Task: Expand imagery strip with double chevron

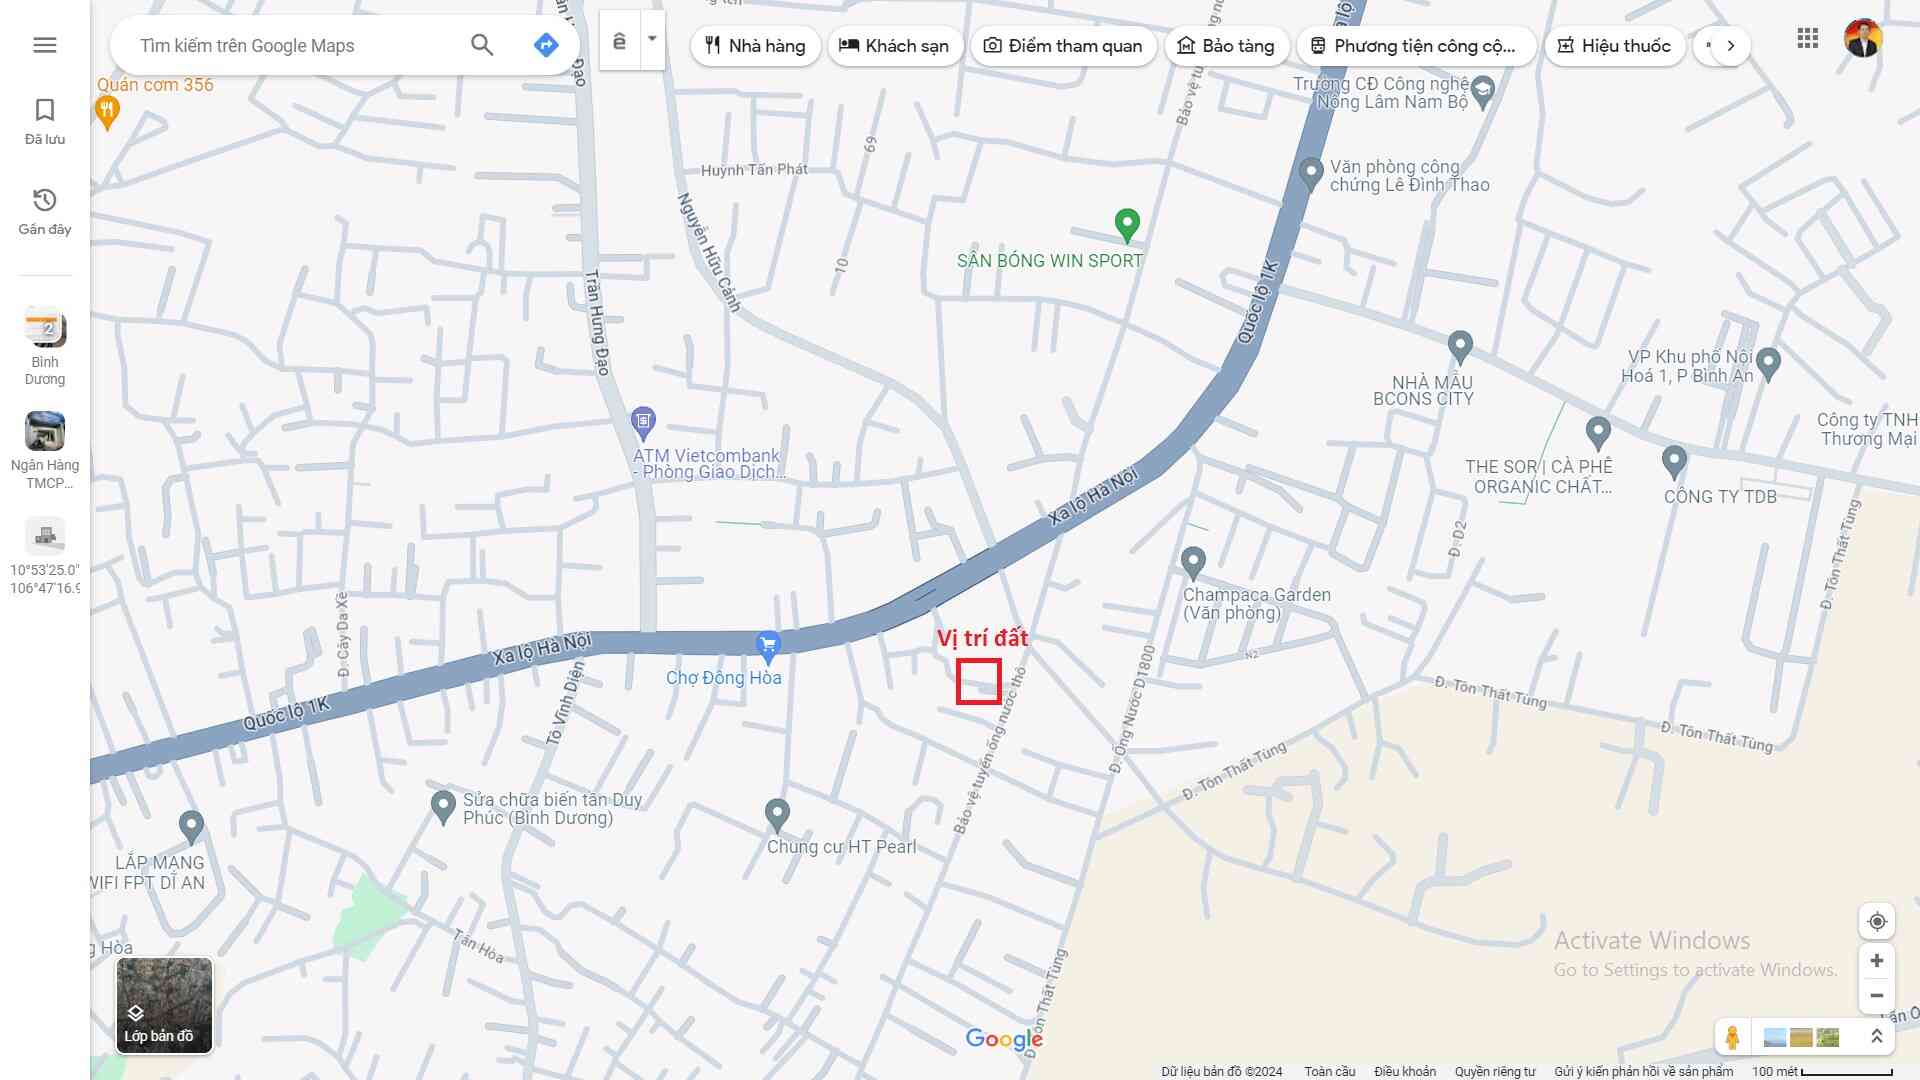Action: (1876, 1037)
